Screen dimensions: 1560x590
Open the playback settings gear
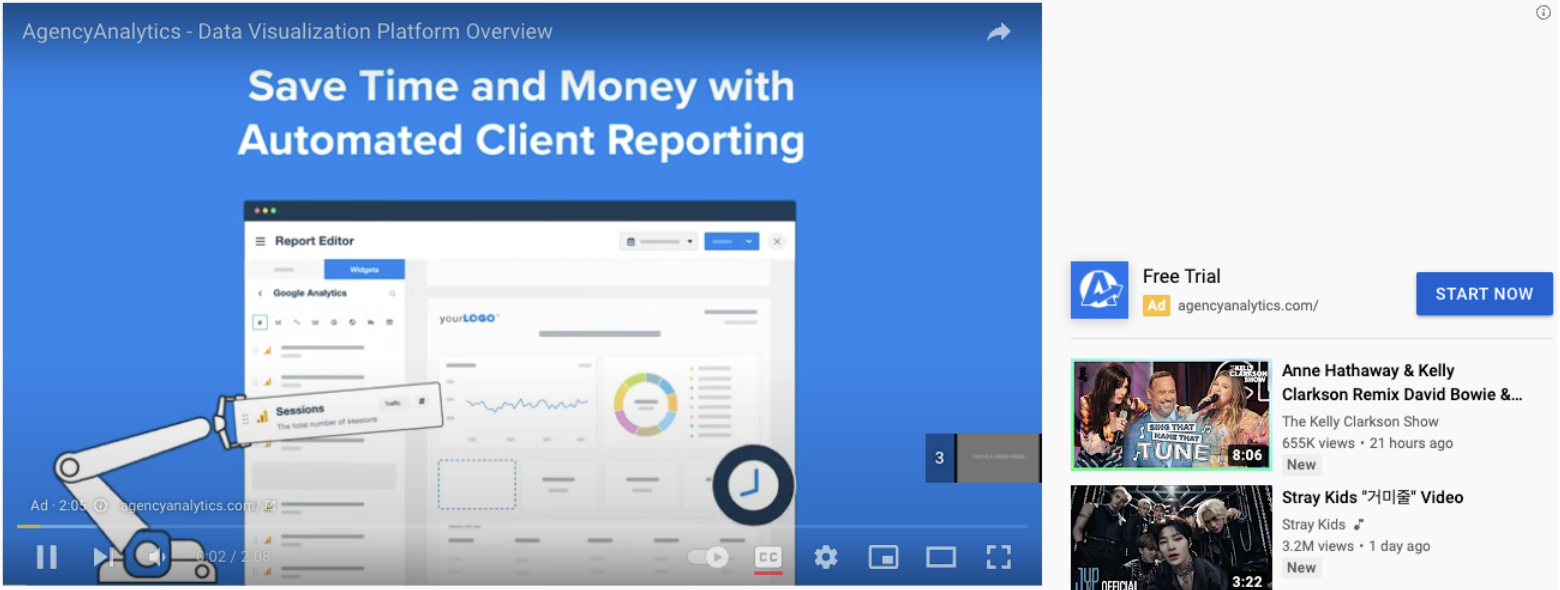(x=826, y=557)
